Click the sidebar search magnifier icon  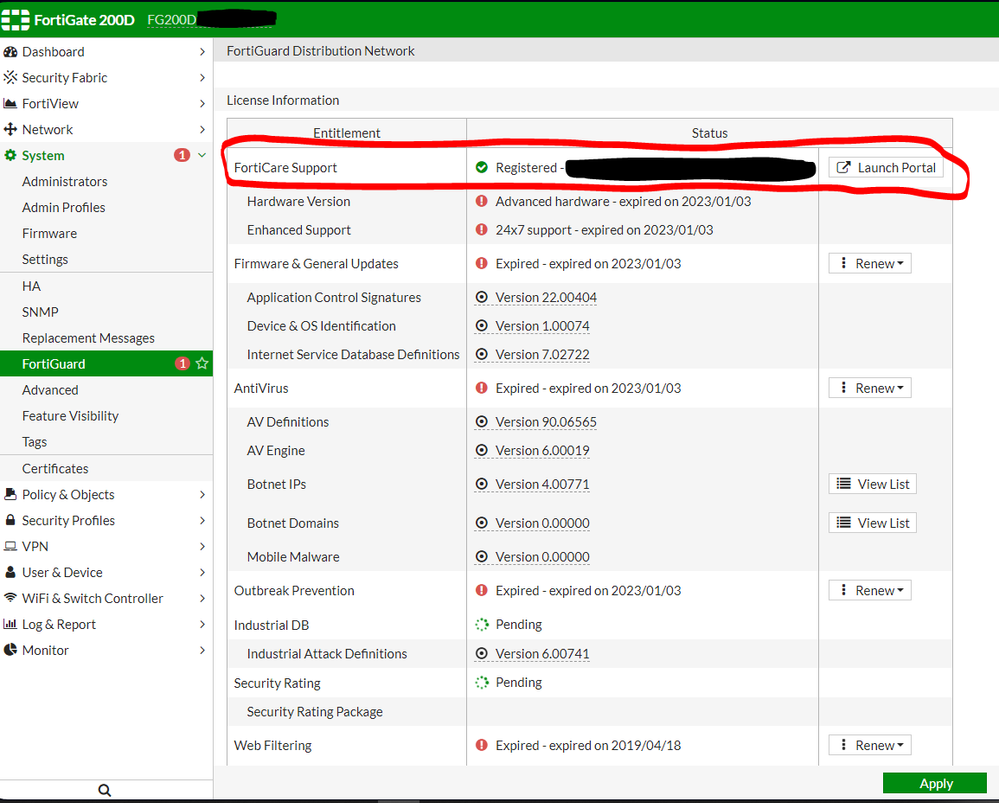(x=105, y=790)
